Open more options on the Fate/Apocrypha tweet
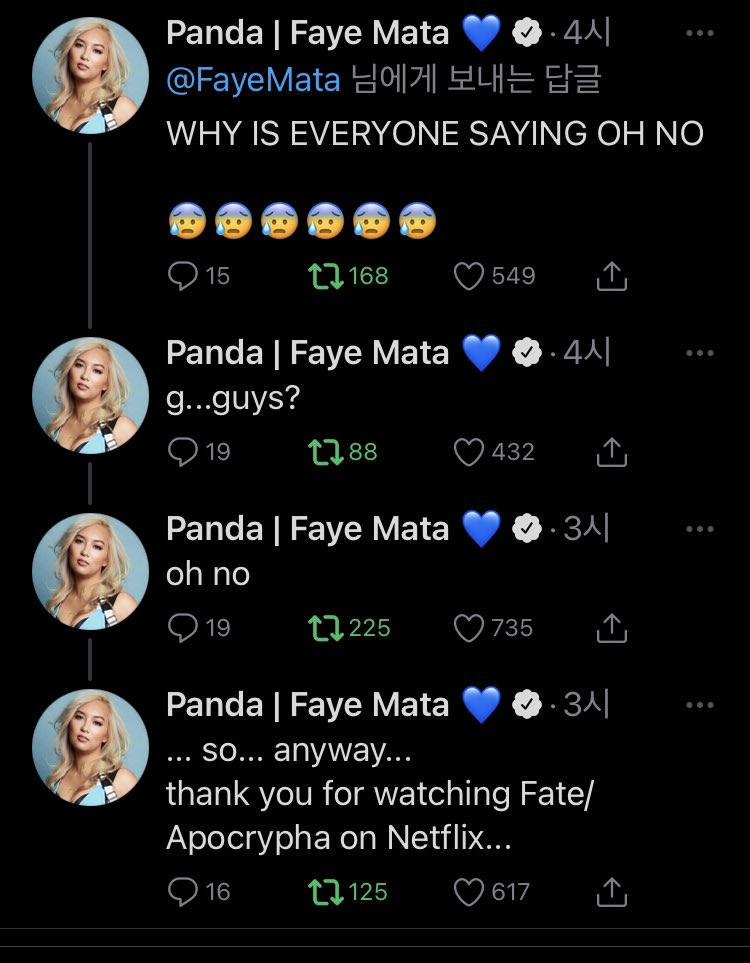This screenshot has width=750, height=963. 700,705
